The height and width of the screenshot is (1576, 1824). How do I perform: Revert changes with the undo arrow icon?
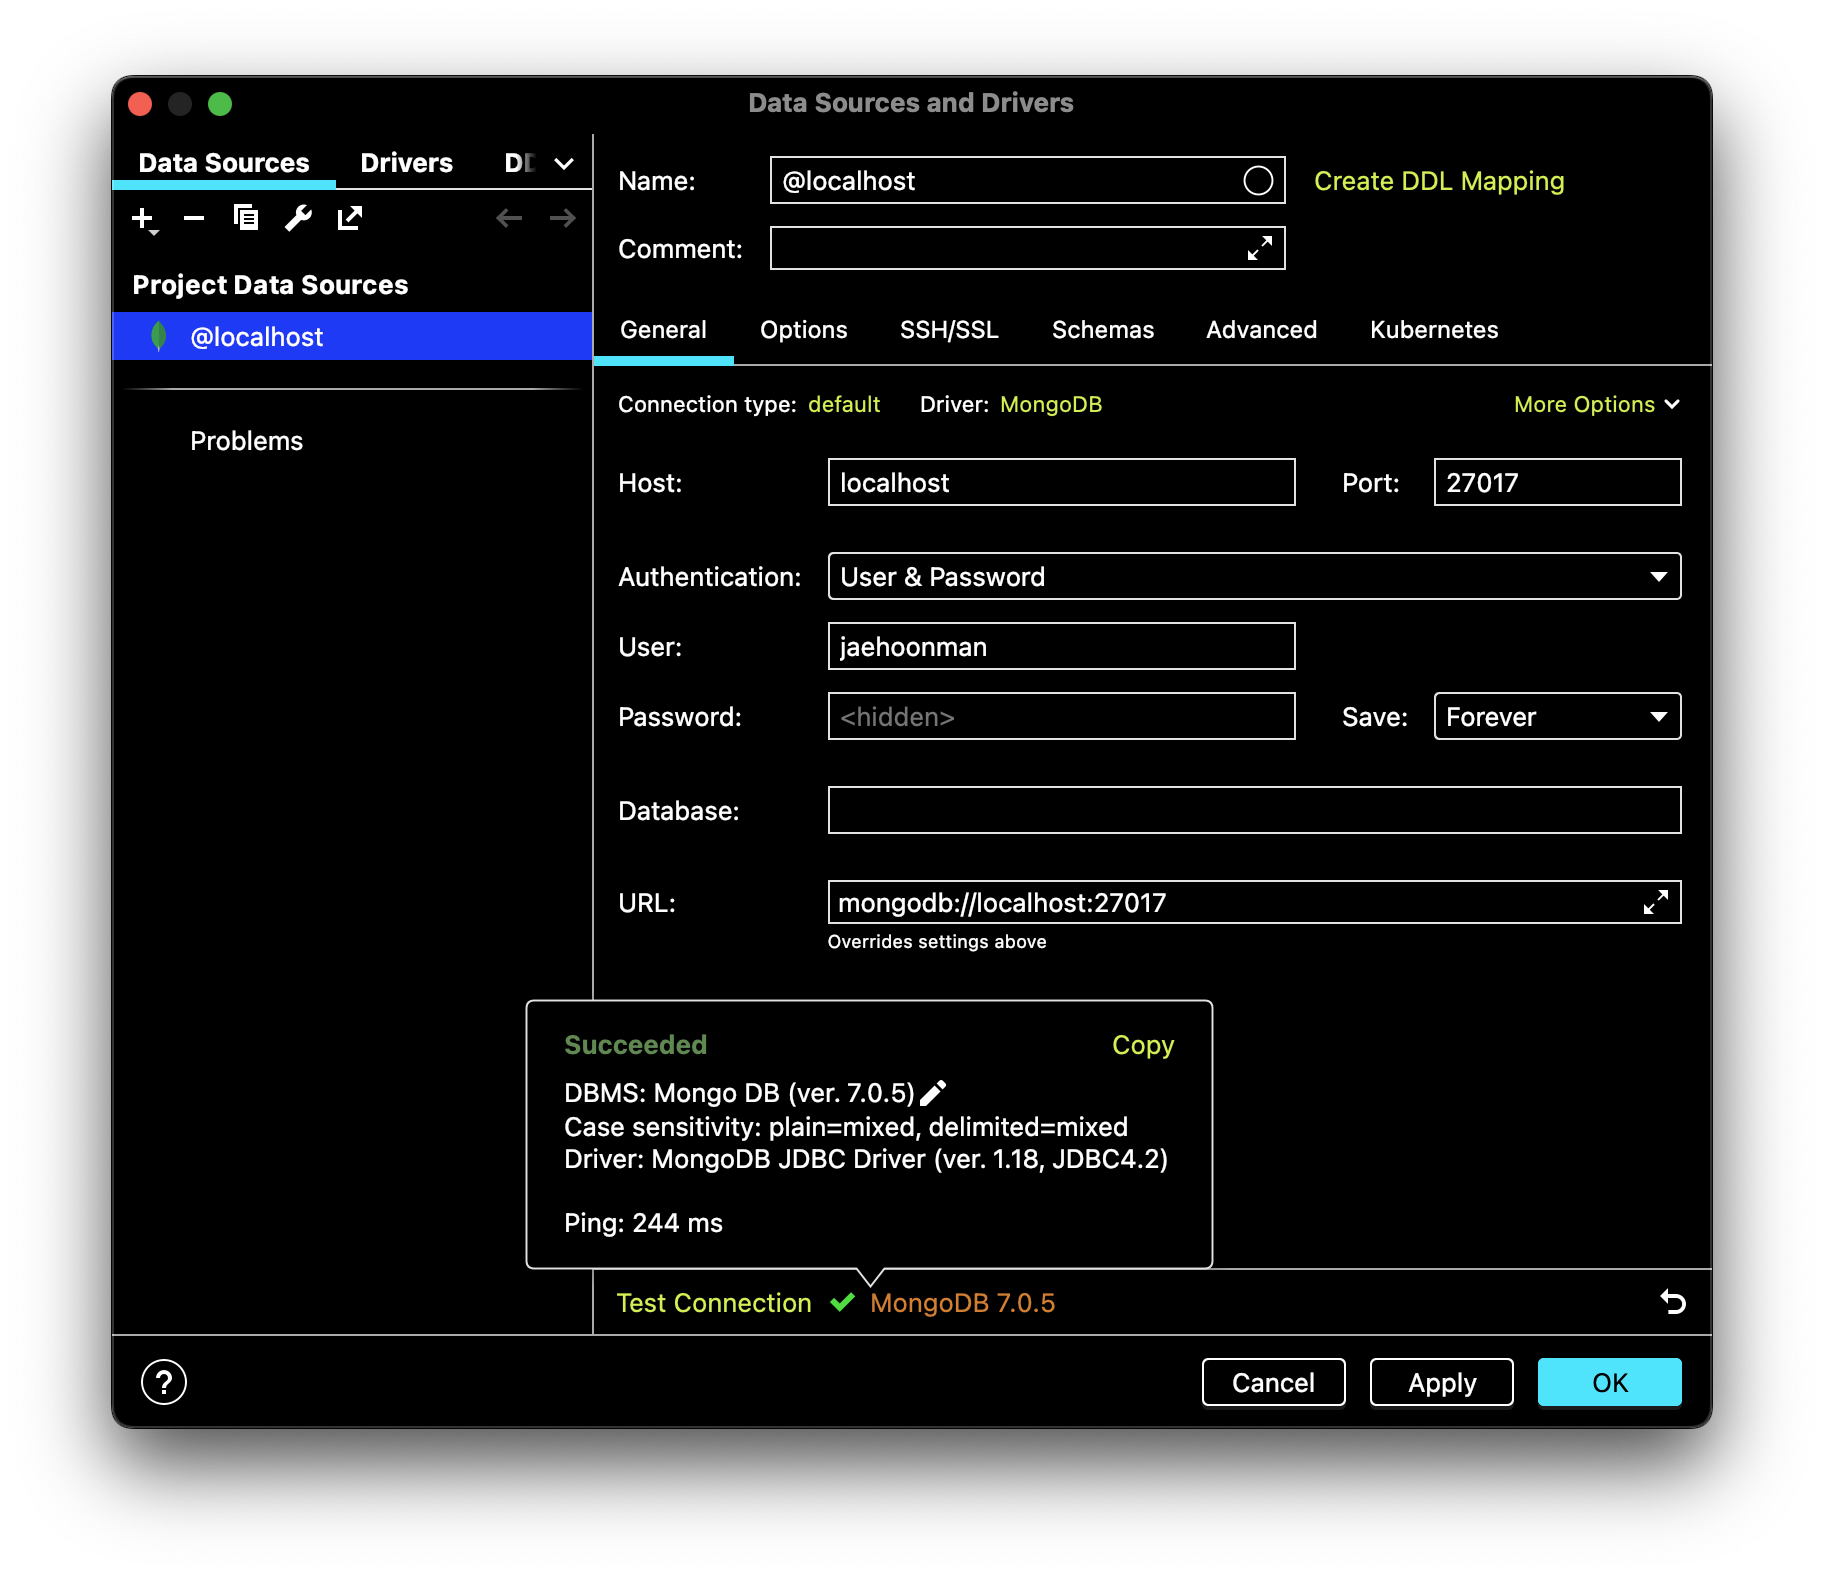click(1673, 1302)
